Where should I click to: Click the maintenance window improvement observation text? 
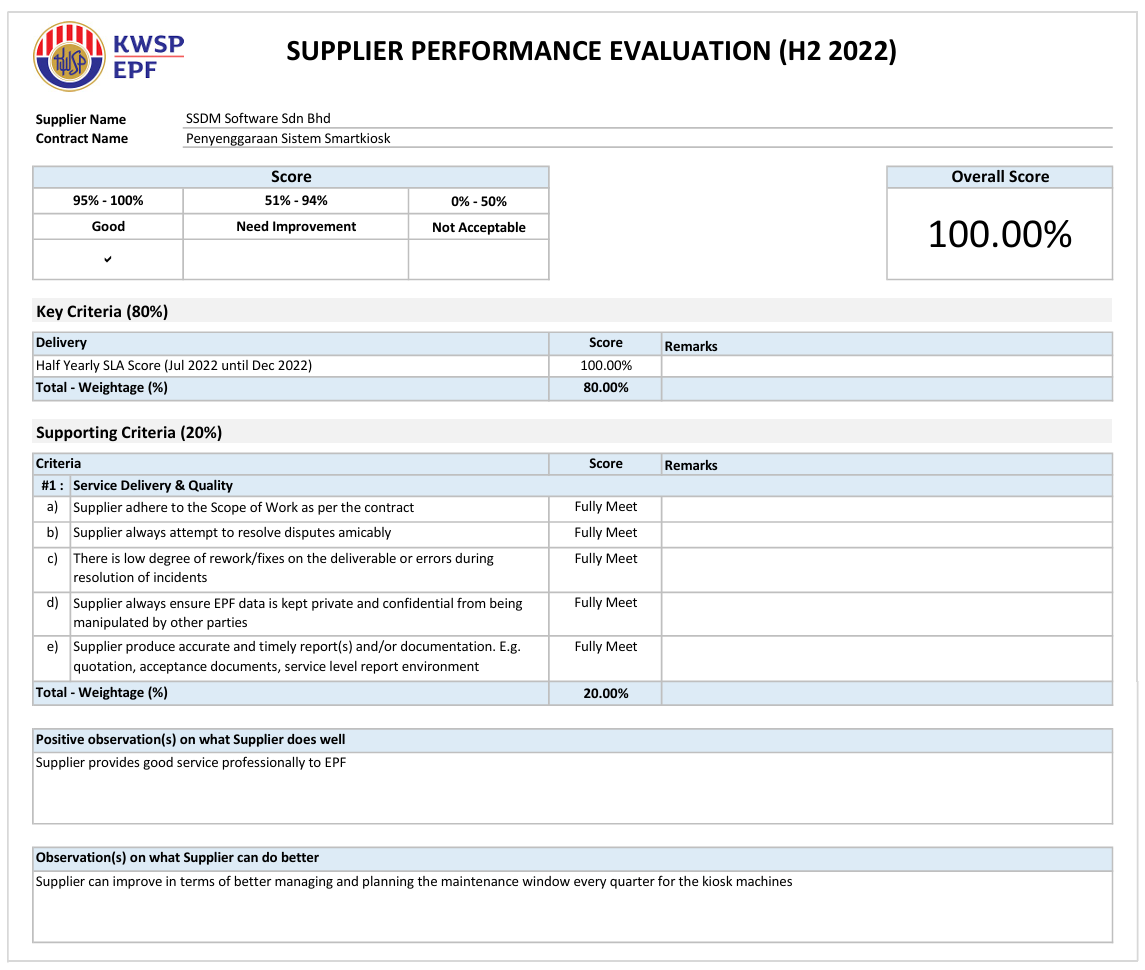click(414, 882)
